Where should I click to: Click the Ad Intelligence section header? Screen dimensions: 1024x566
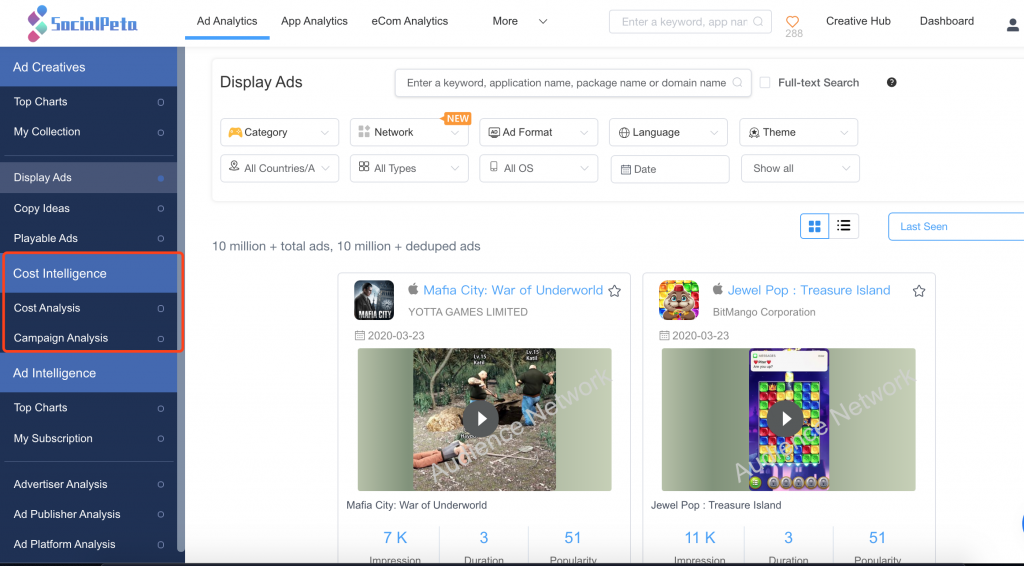(88, 373)
